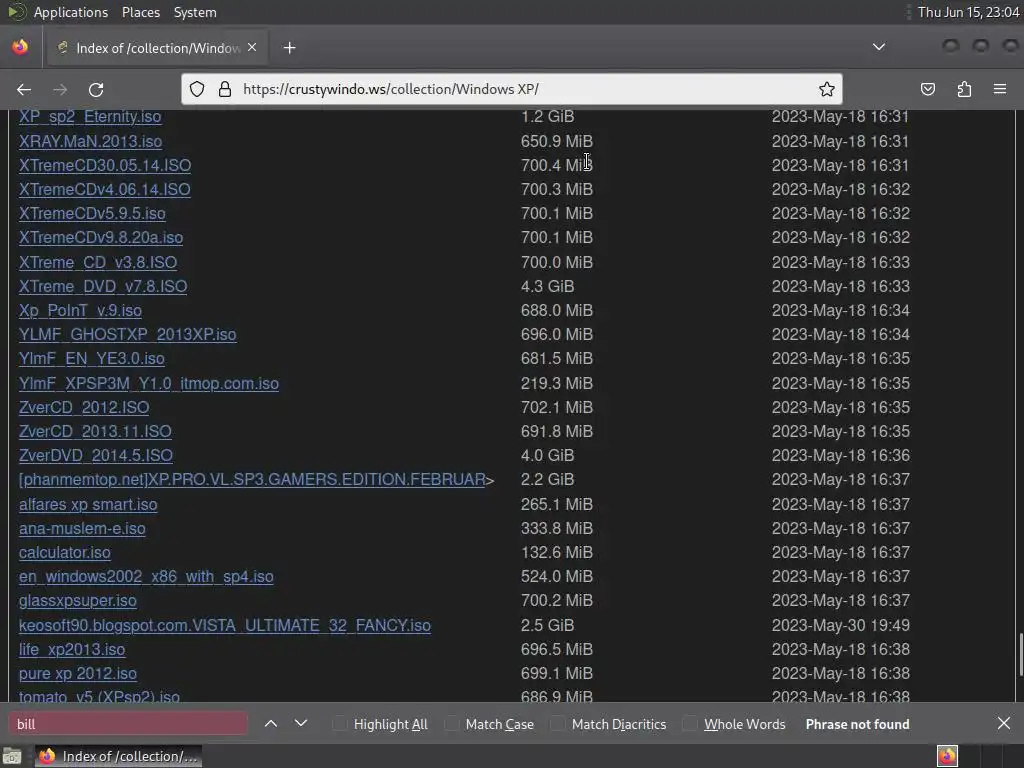
Task: Open the Places menu
Action: (x=140, y=12)
